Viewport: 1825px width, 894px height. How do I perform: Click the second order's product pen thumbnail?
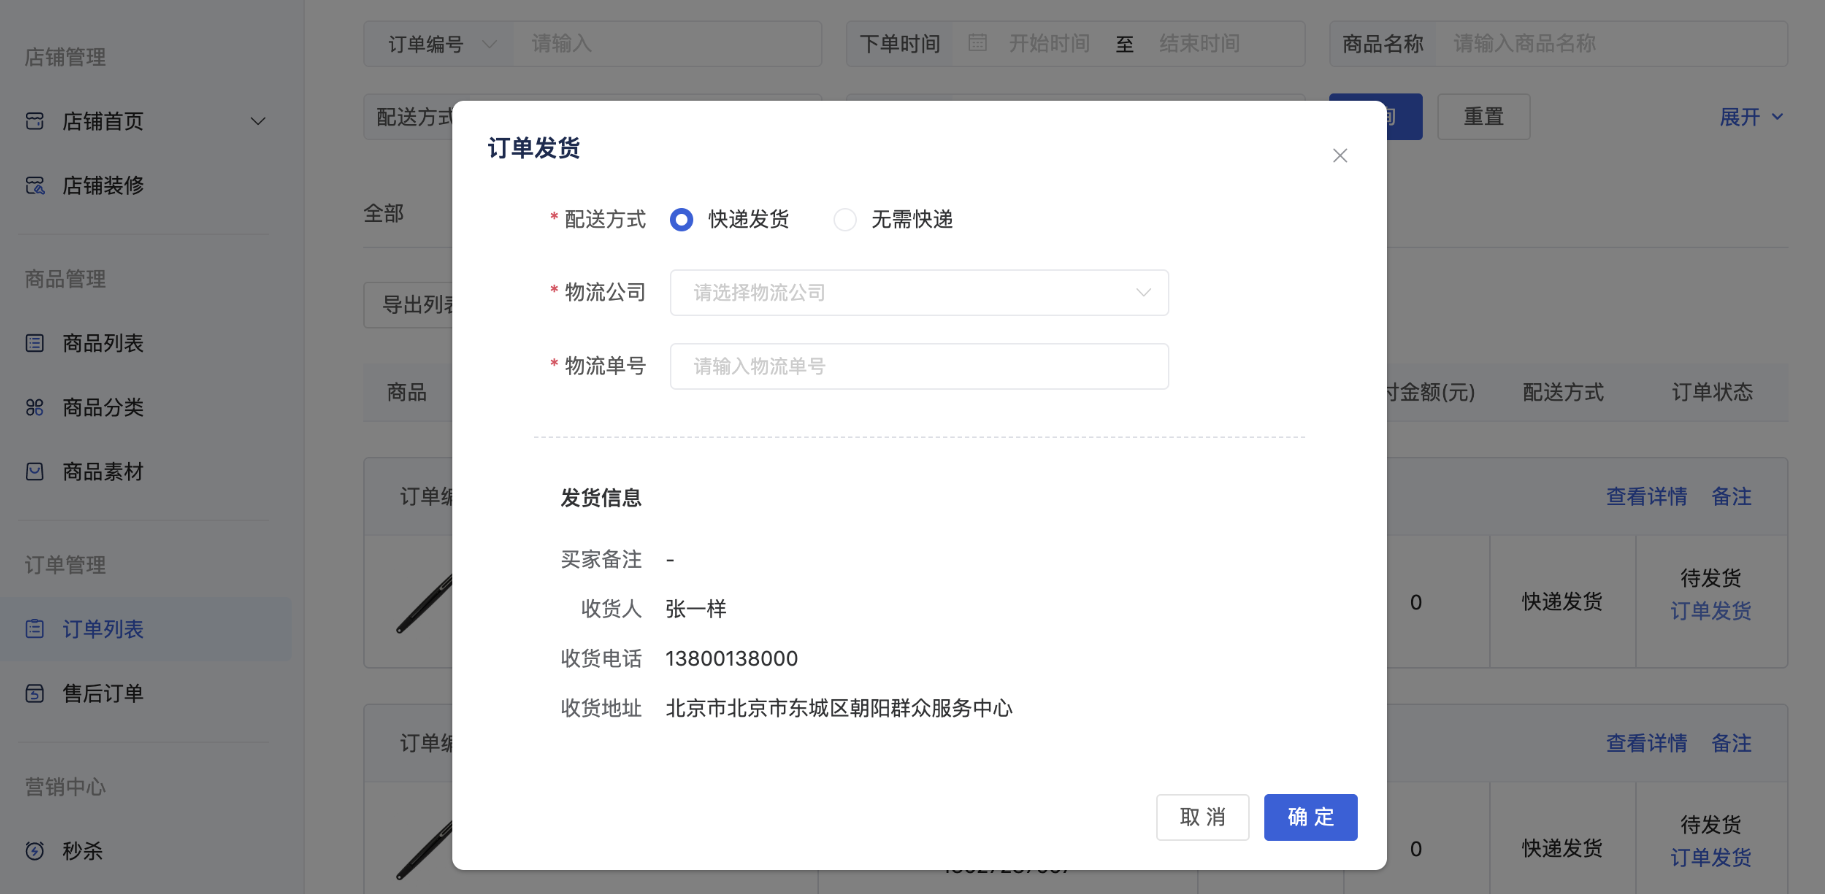pyautogui.click(x=424, y=850)
